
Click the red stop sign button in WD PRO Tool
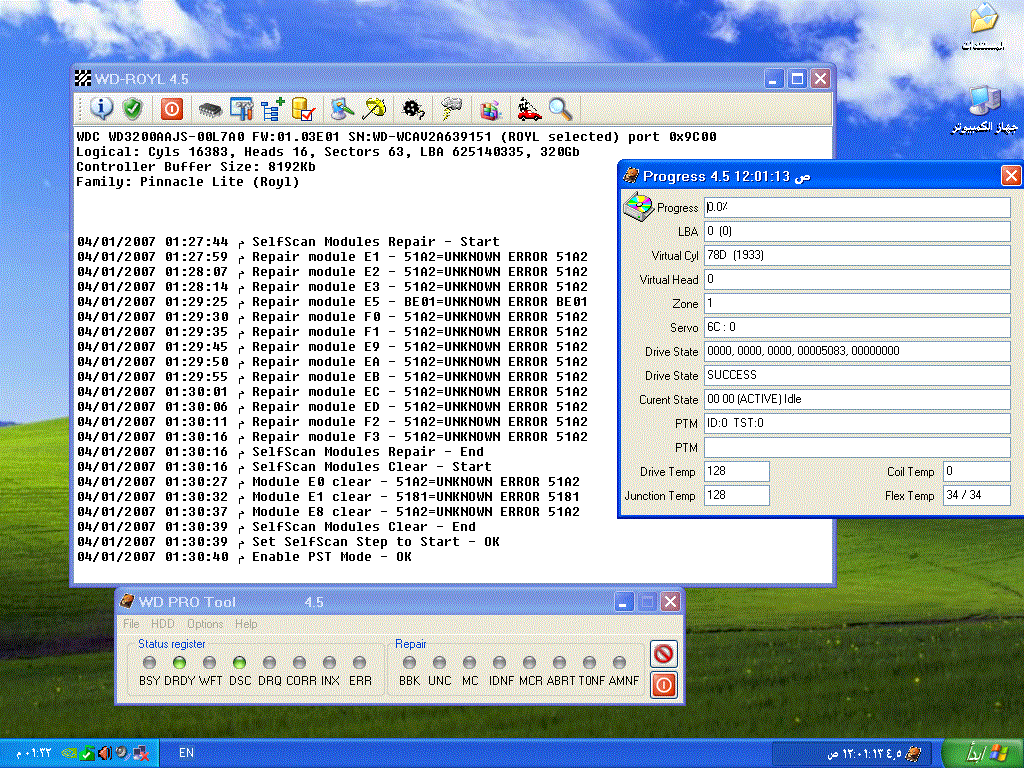point(664,654)
